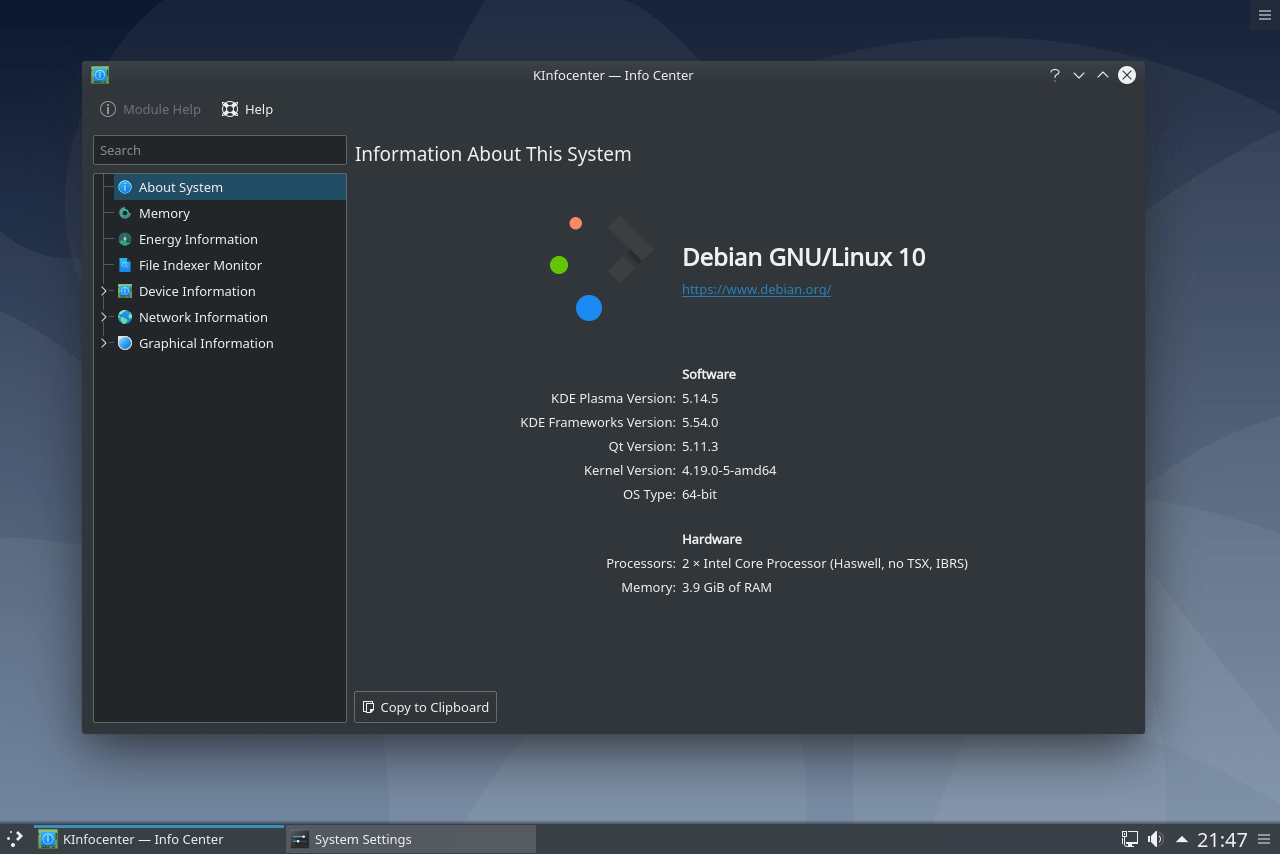Switch to the System Settings taskbar entry

pos(410,839)
